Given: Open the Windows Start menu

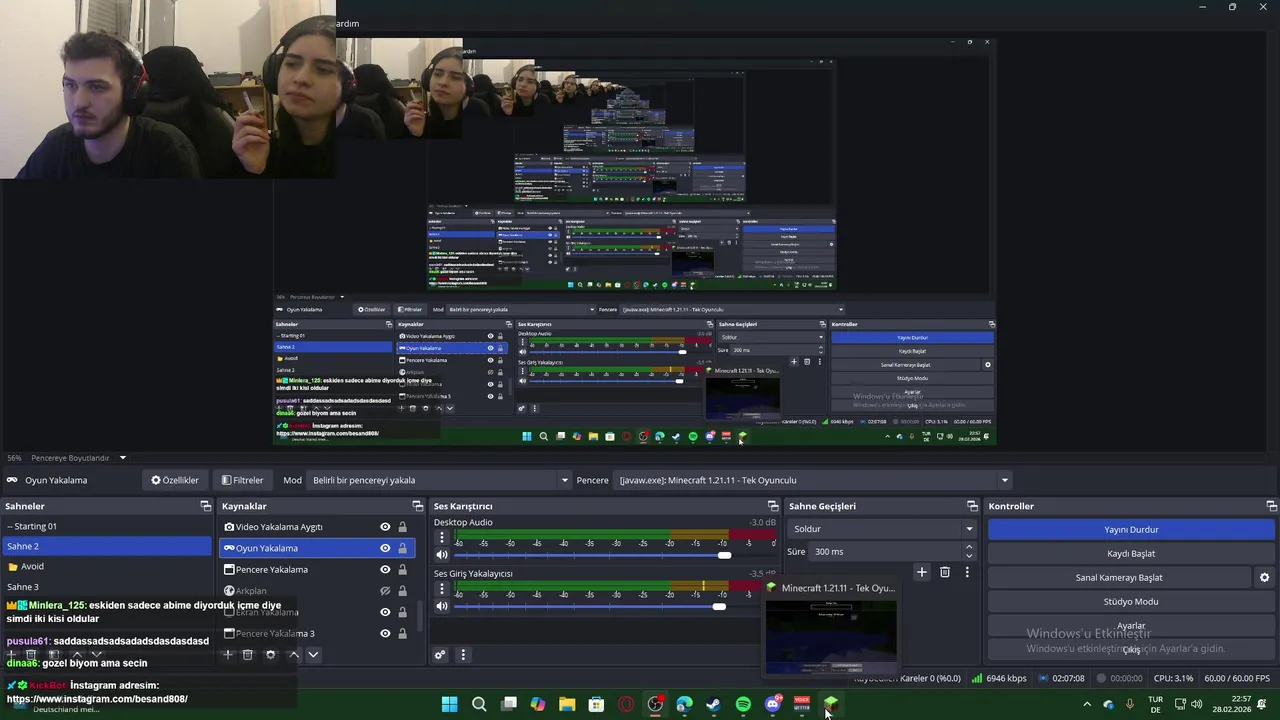Looking at the screenshot, I should coord(449,704).
